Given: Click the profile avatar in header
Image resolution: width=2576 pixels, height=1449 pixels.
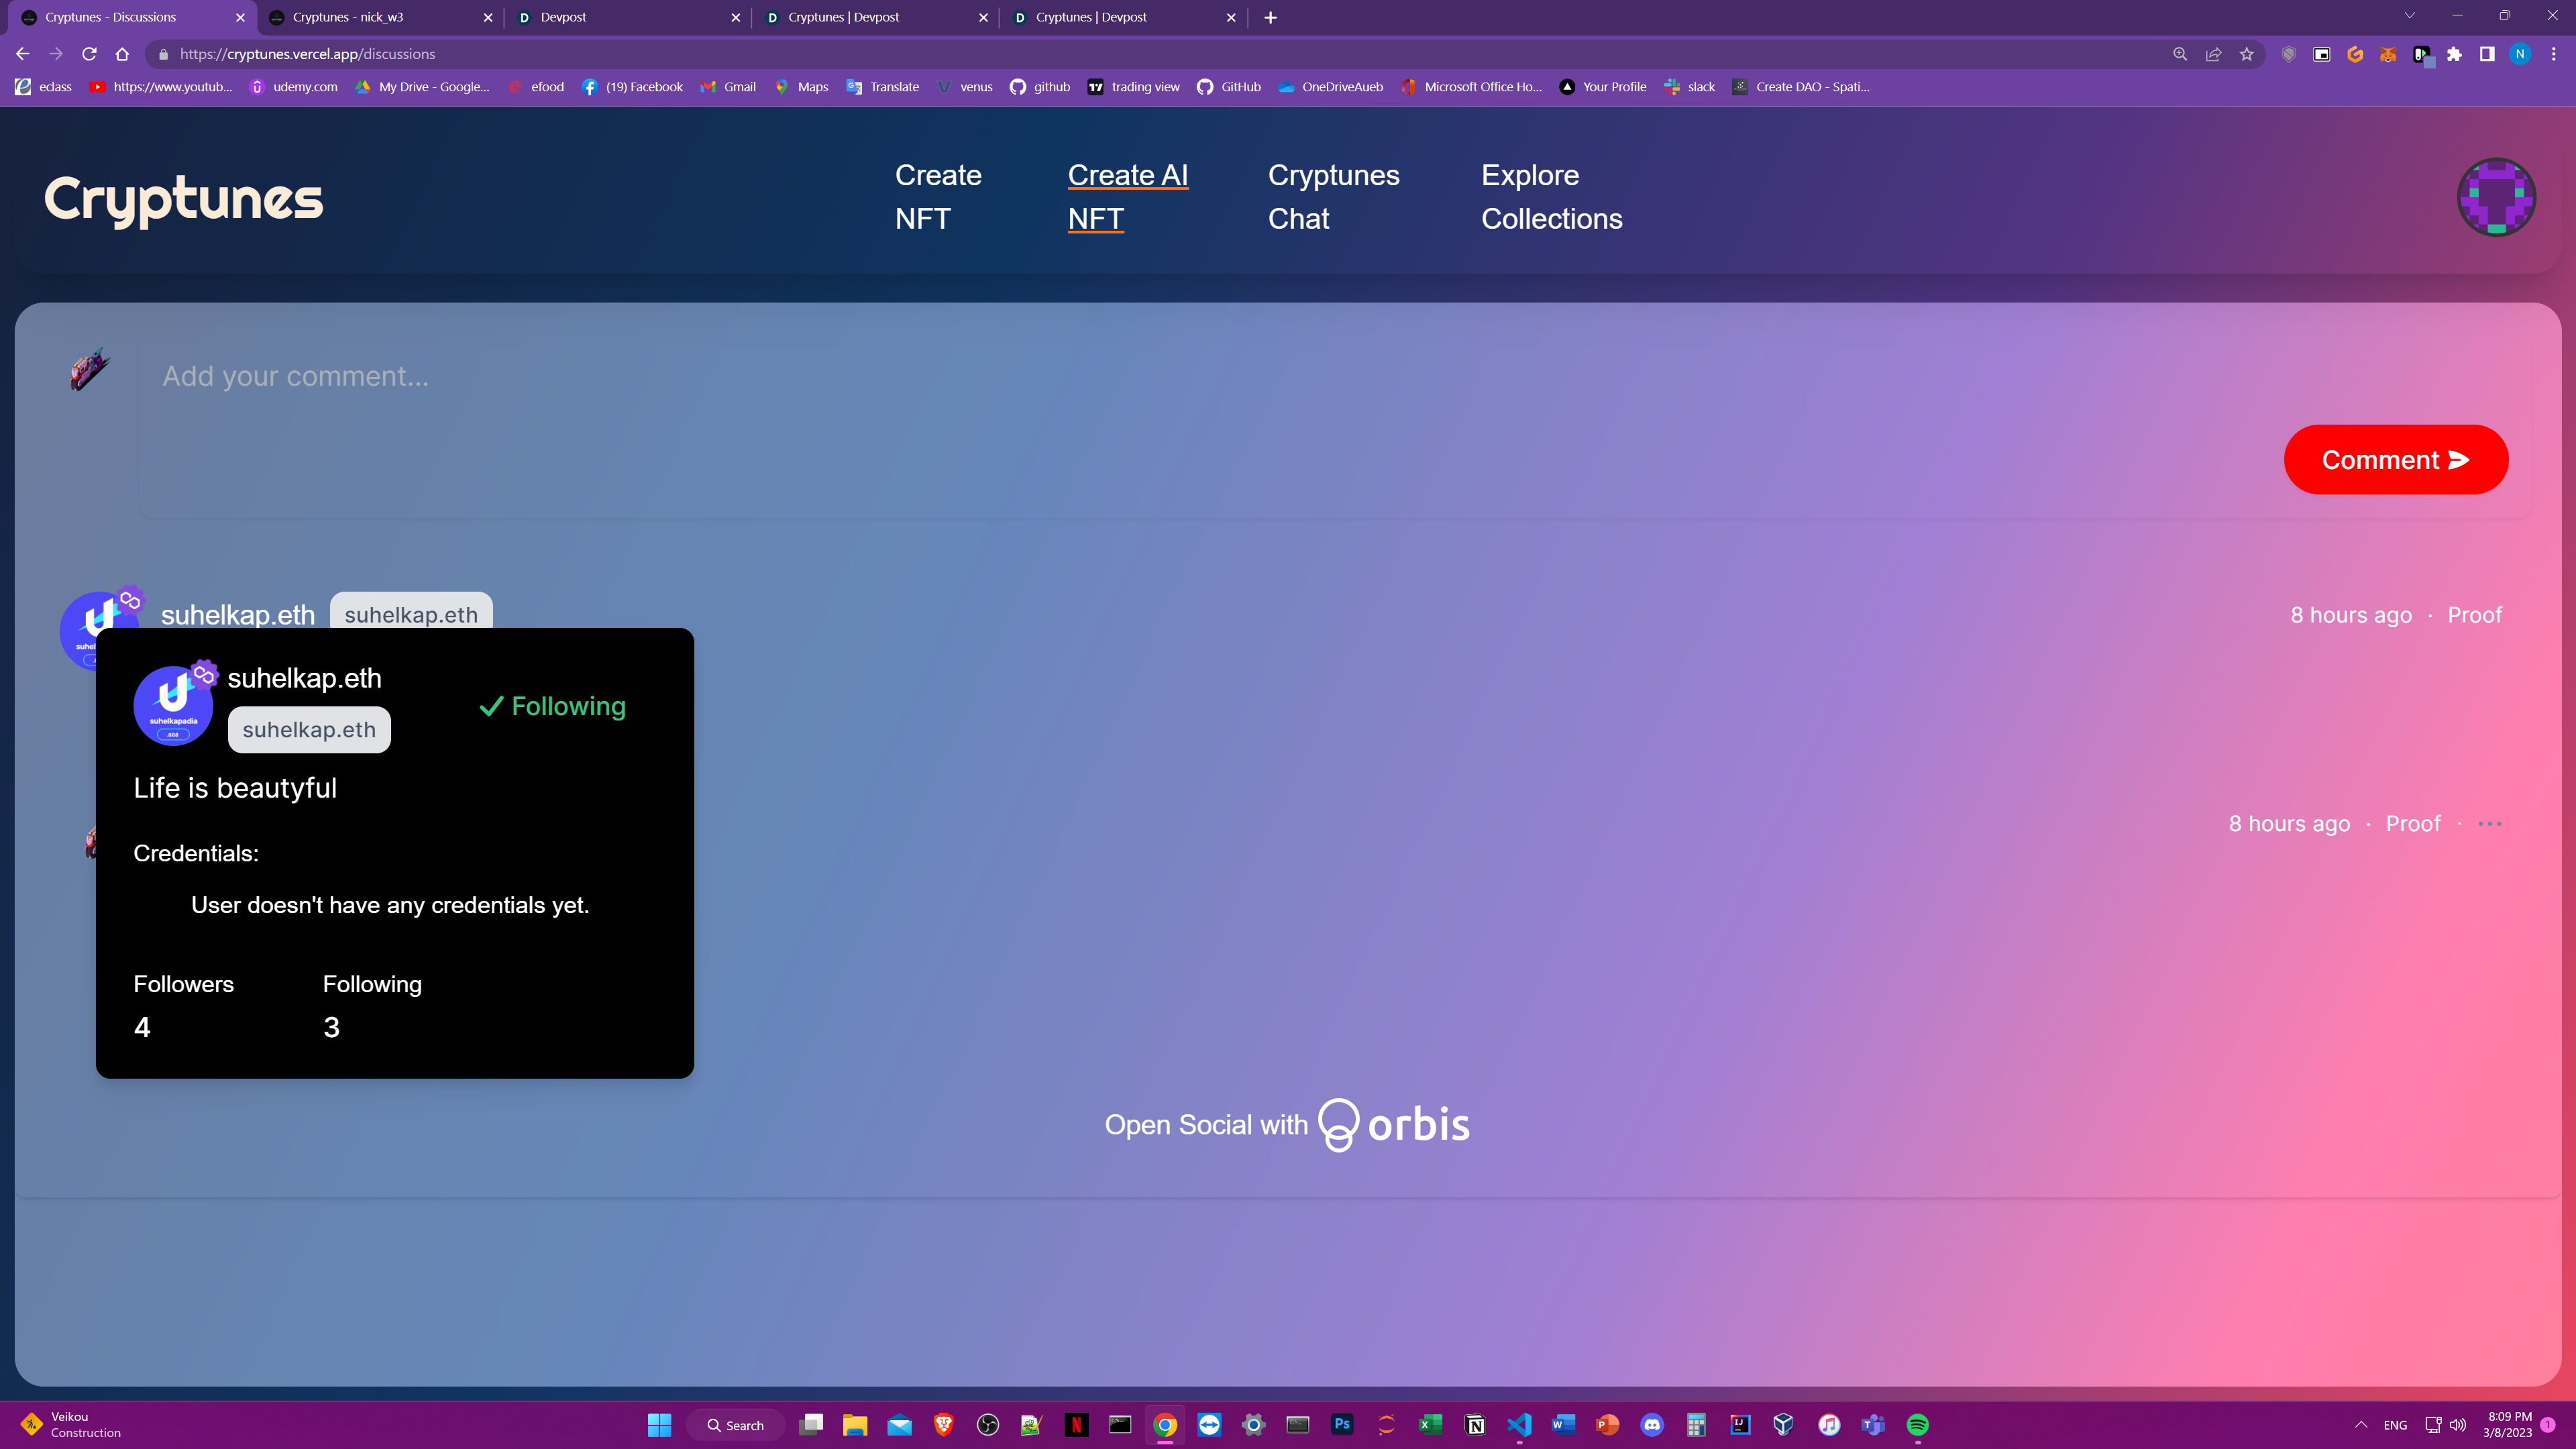Looking at the screenshot, I should point(2496,197).
